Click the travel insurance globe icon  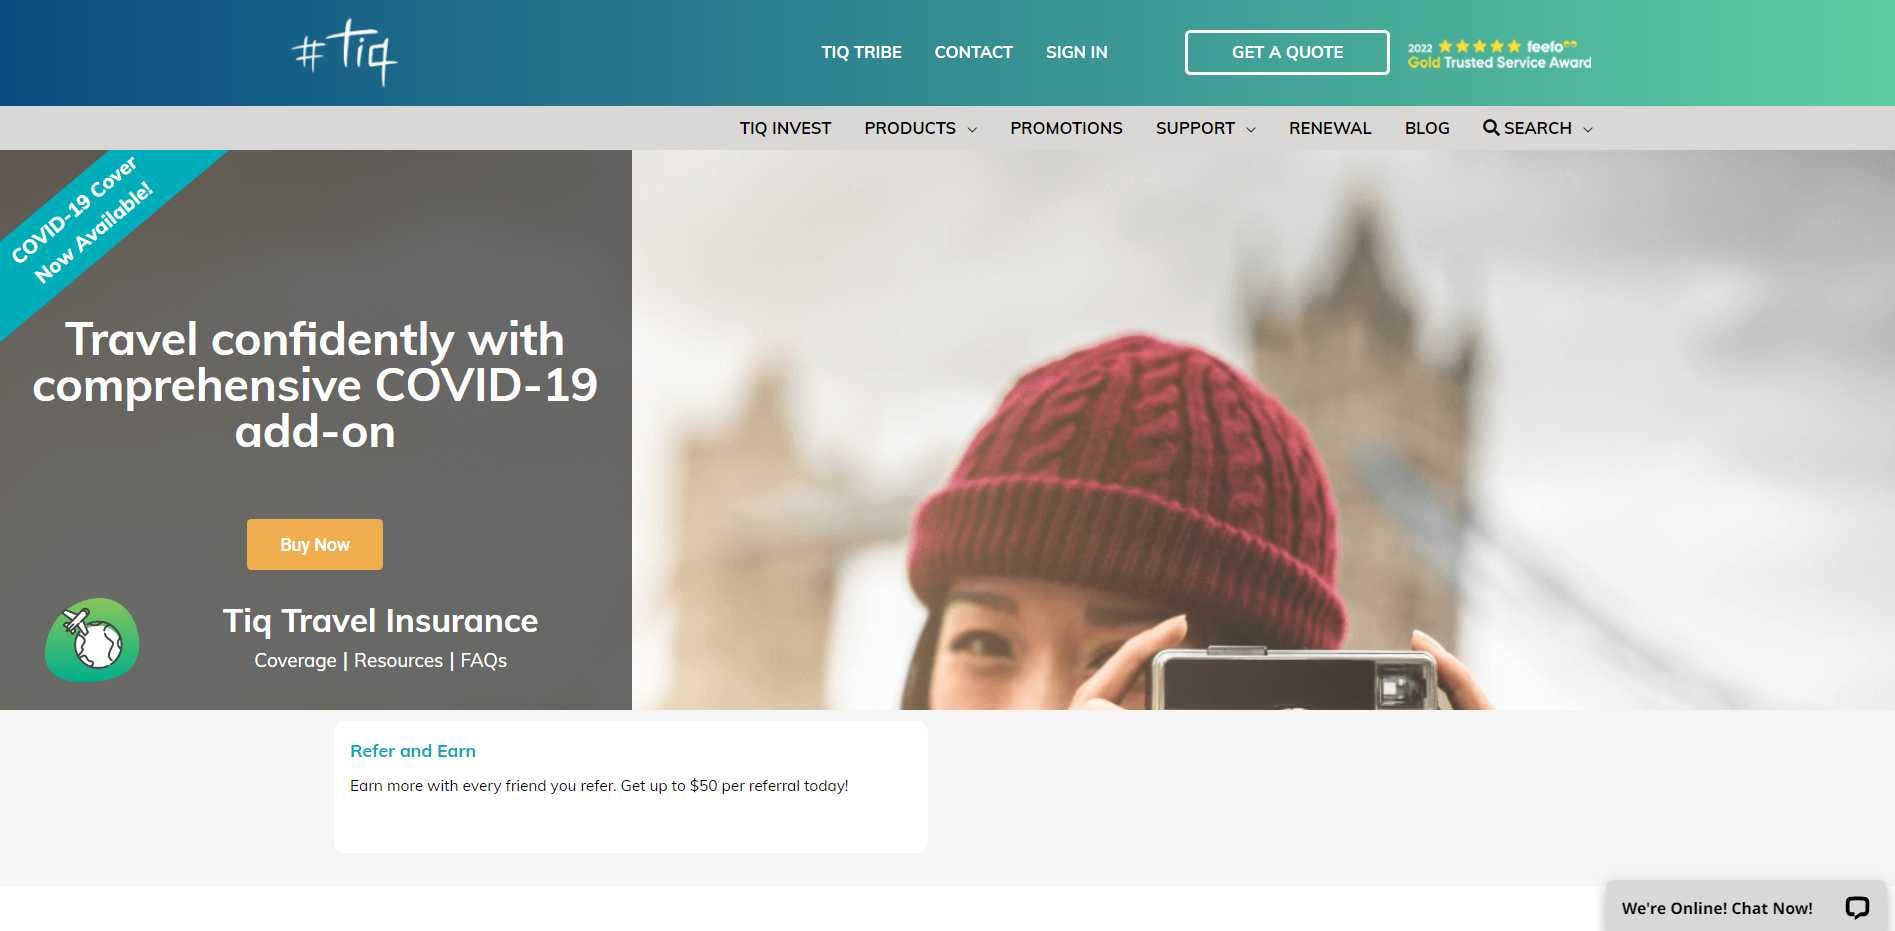92,640
